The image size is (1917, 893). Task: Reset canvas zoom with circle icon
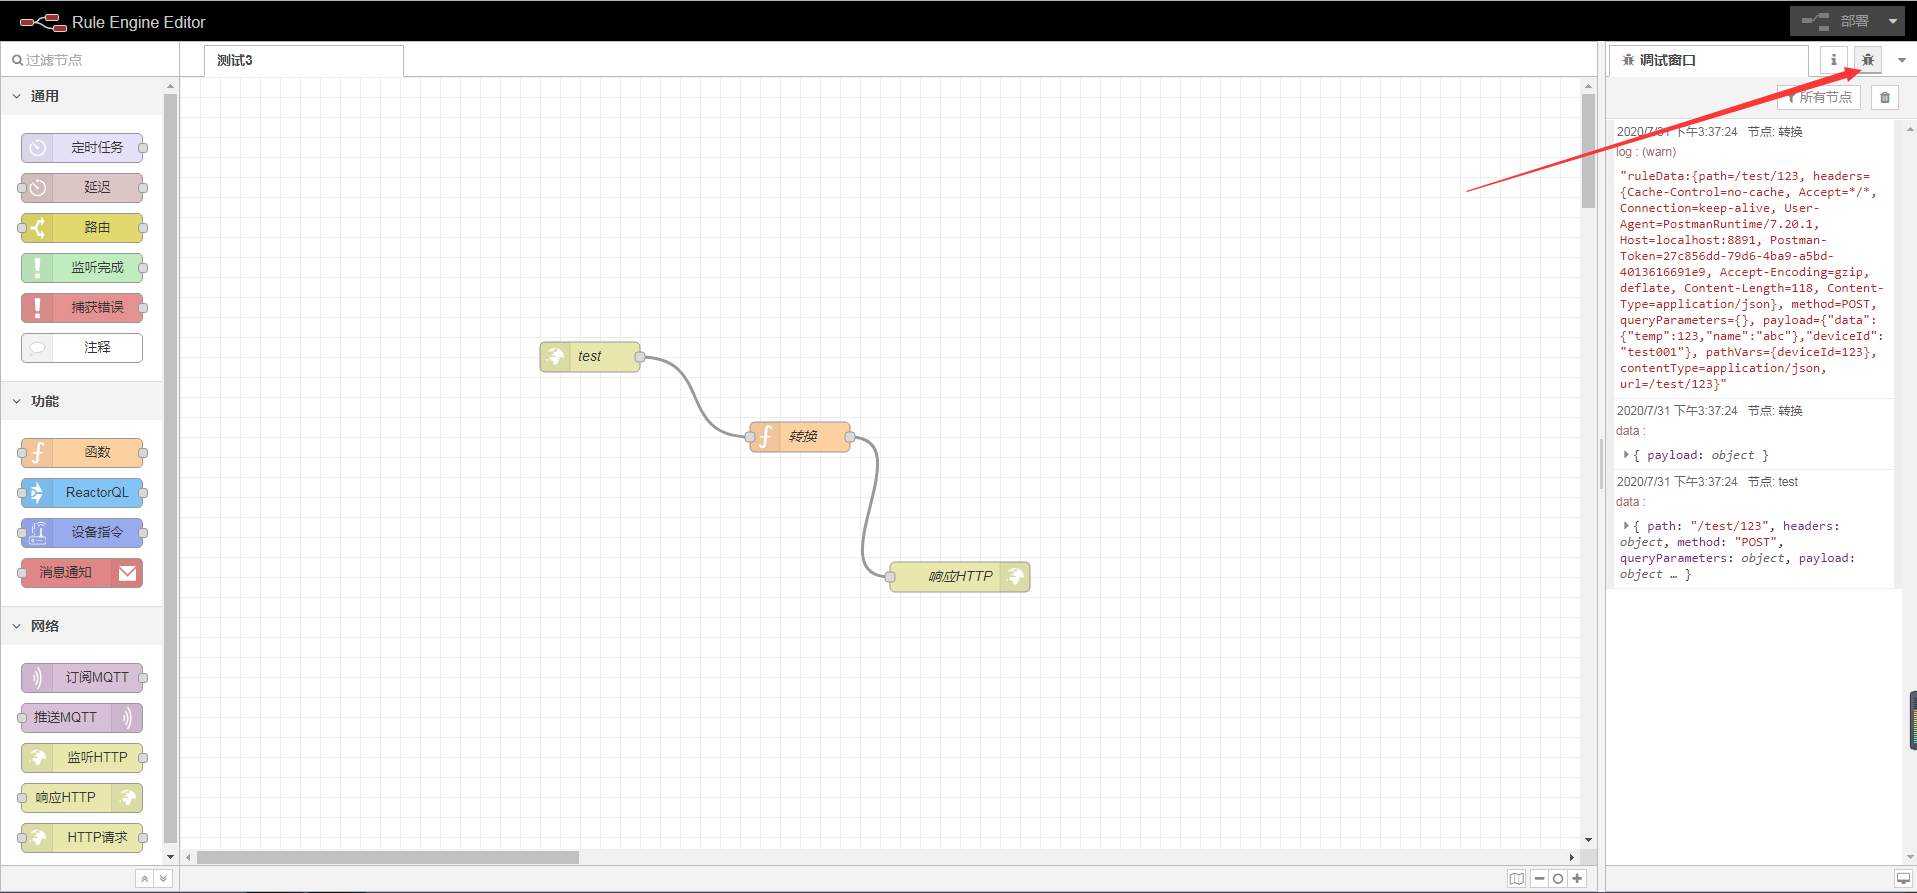point(1558,879)
